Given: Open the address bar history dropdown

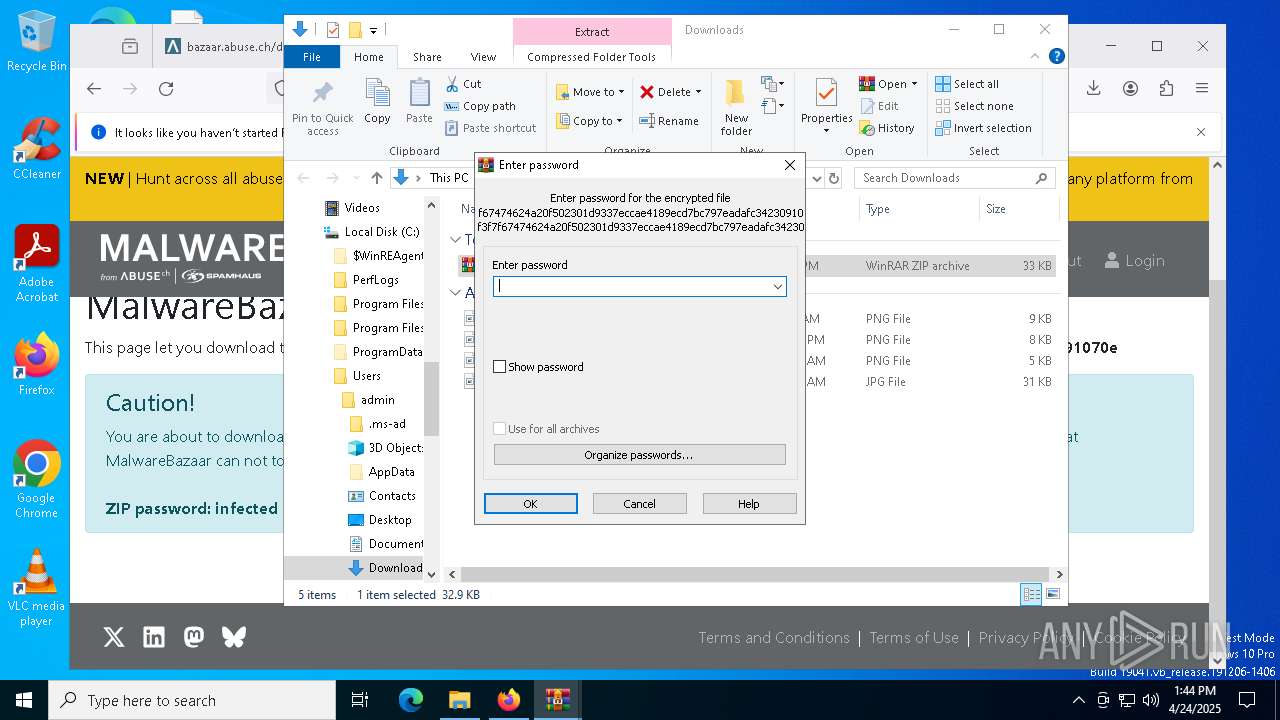Looking at the screenshot, I should pos(817,178).
